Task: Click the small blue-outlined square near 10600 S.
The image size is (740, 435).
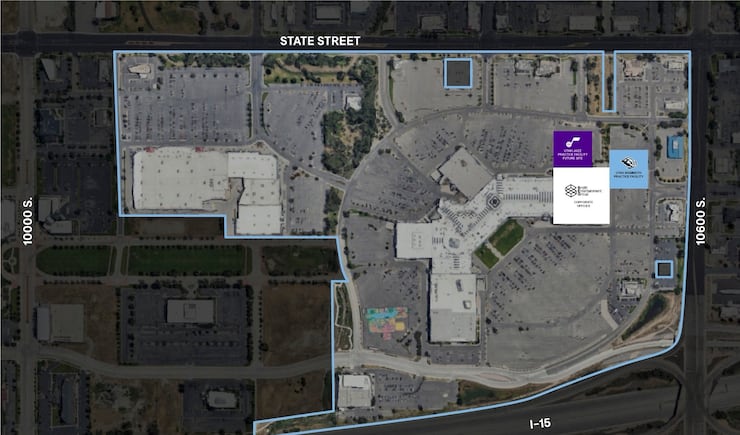Action: coord(664,269)
